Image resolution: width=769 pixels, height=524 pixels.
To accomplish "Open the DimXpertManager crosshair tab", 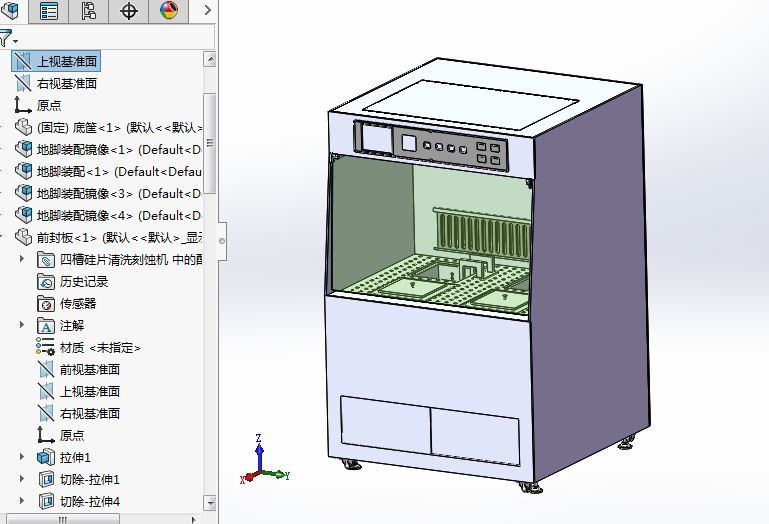I will tap(128, 11).
